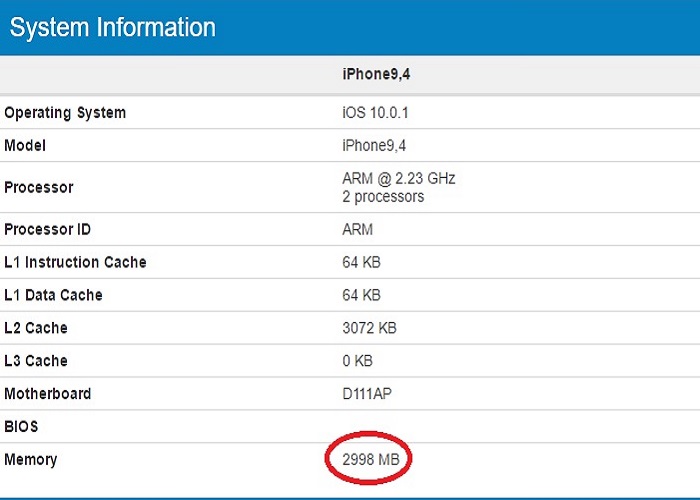Select the BIOS row label
Viewport: 700px width, 500px height.
coord(21,427)
